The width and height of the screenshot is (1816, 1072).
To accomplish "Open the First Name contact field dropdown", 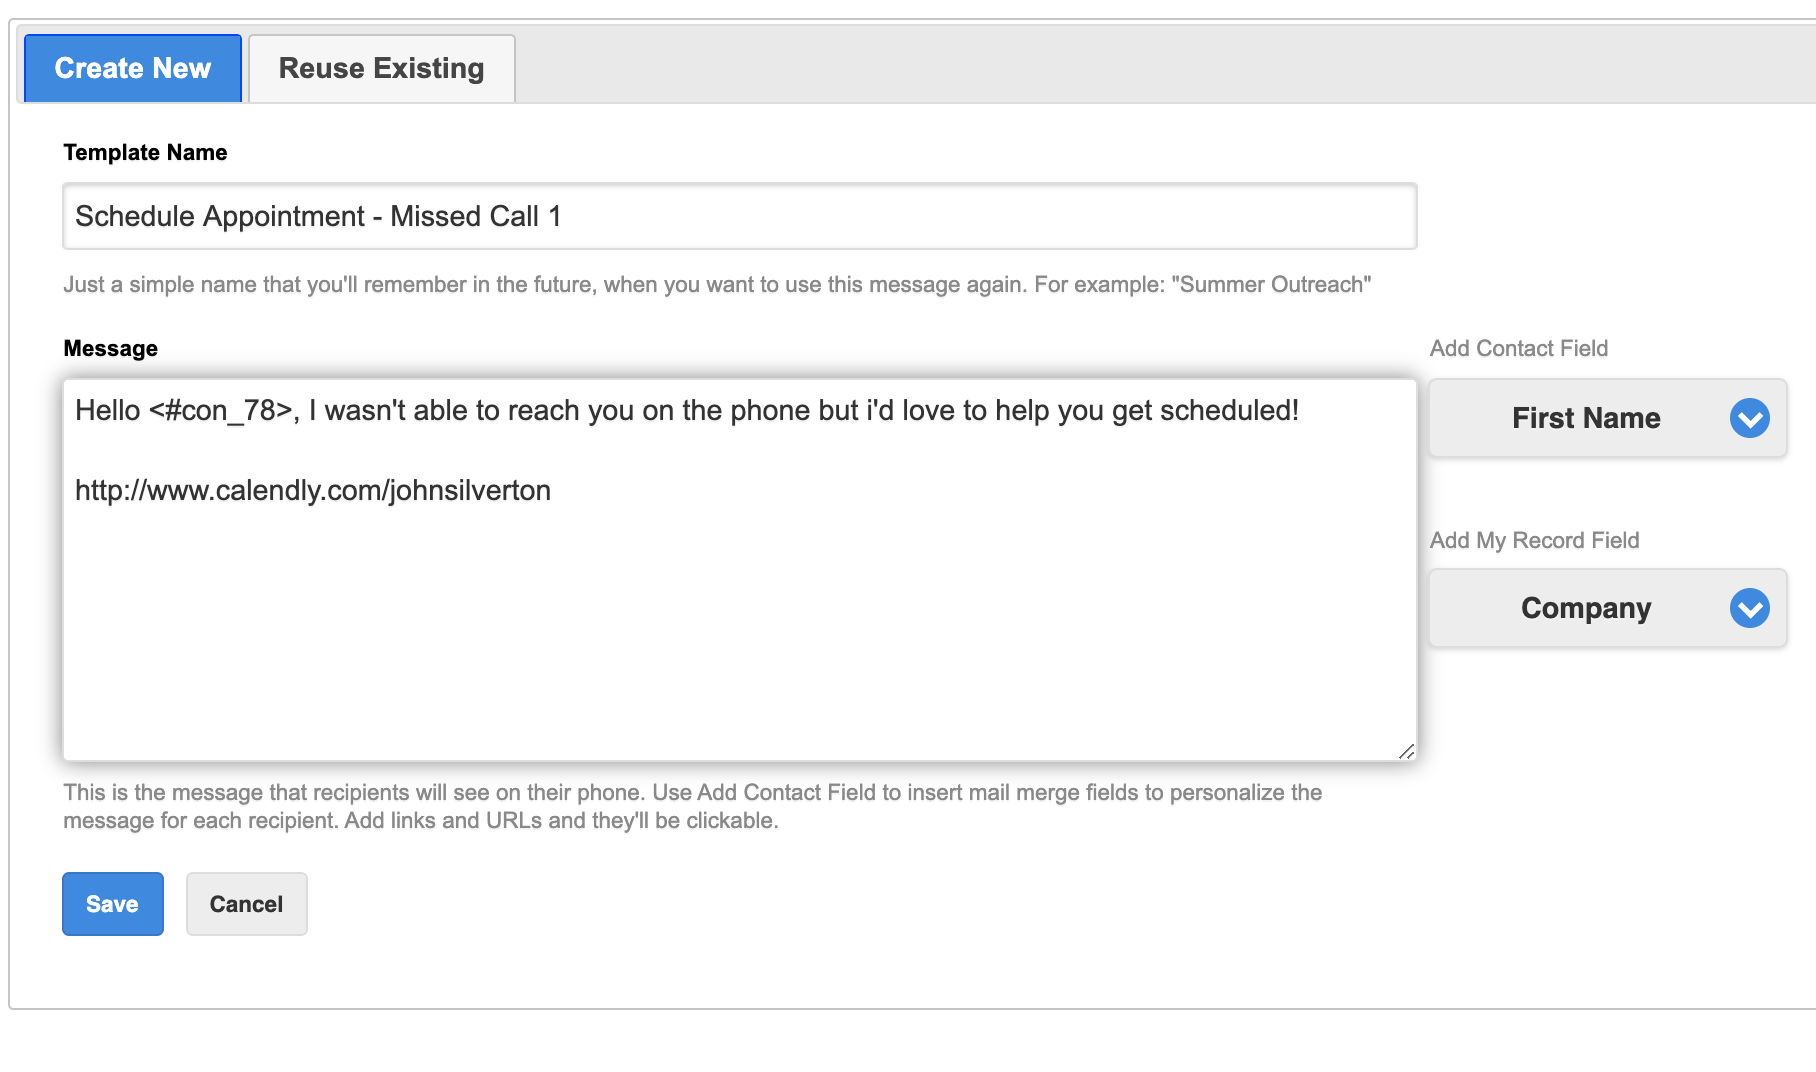I will point(1585,418).
